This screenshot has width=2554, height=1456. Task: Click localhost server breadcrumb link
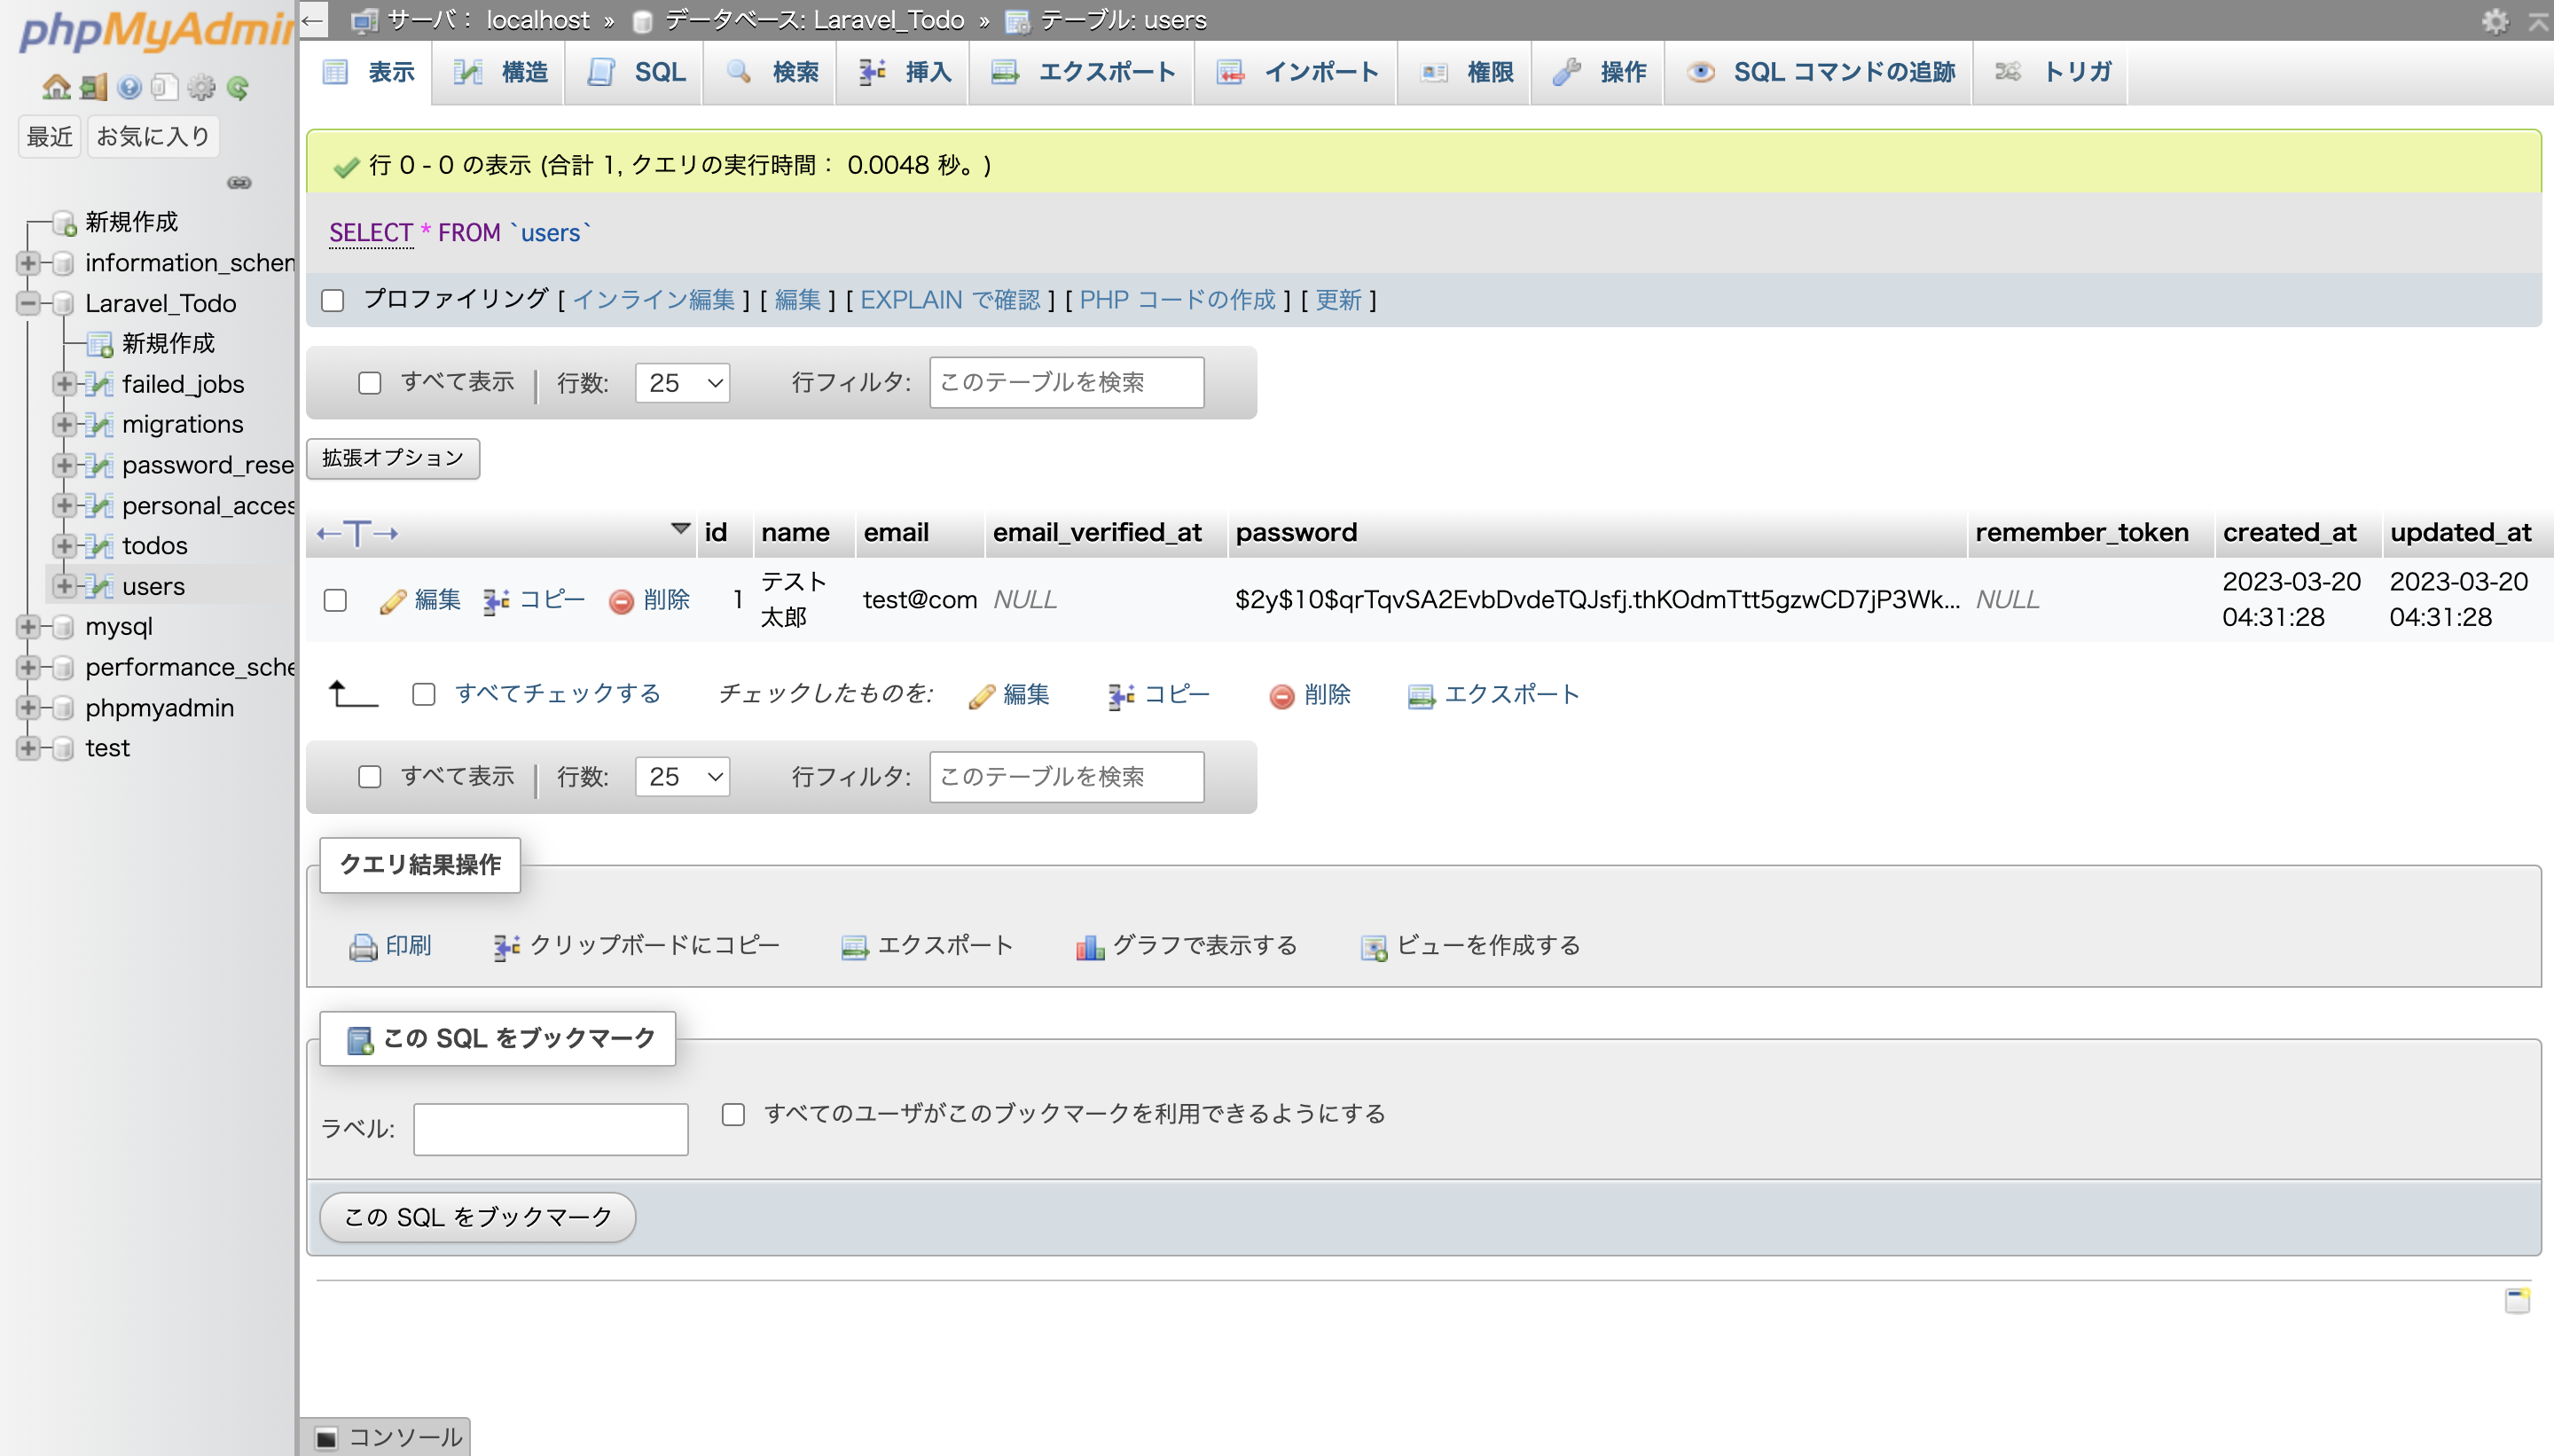538,20
